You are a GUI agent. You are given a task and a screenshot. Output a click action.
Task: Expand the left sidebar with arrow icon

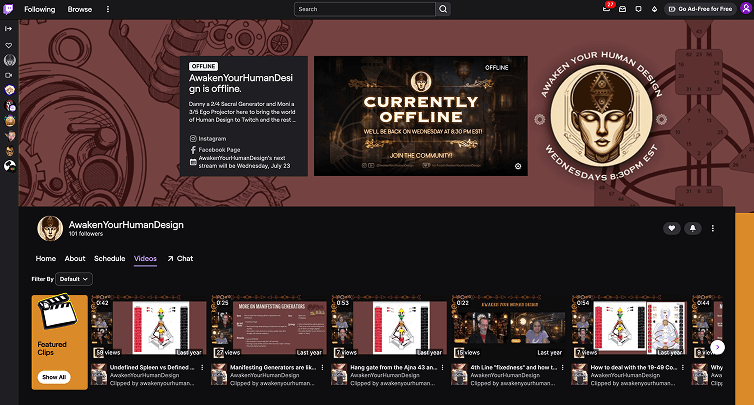point(9,28)
